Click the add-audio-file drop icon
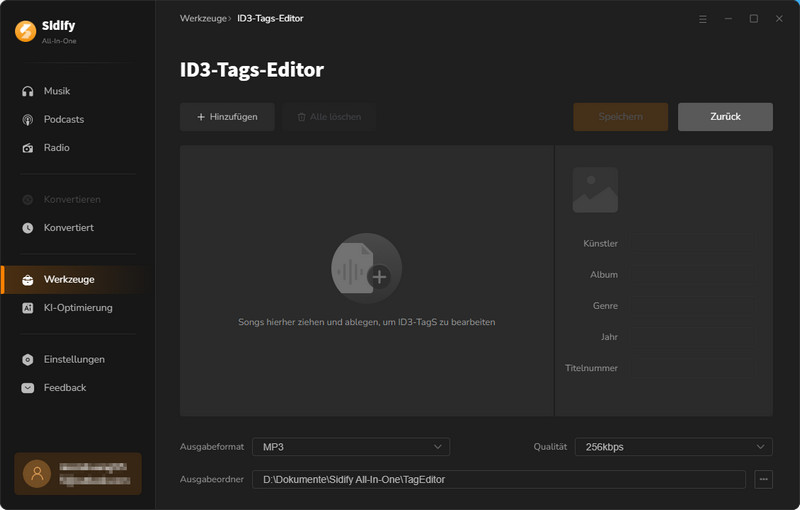The height and width of the screenshot is (510, 800). coord(366,268)
